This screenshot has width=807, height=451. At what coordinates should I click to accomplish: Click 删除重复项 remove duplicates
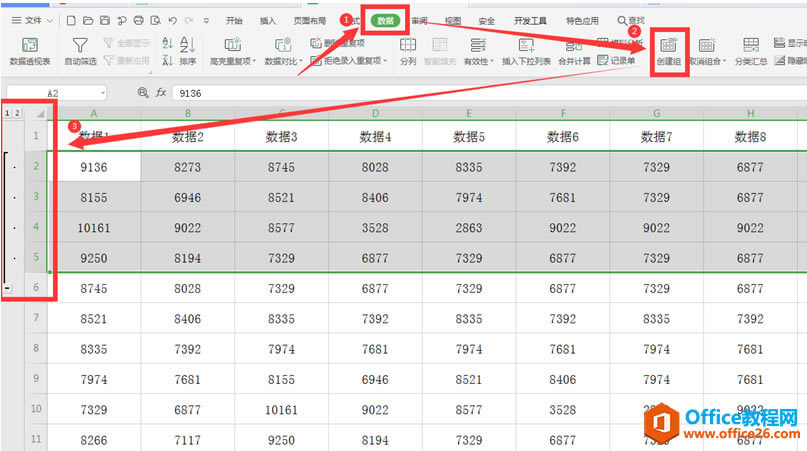click(338, 43)
